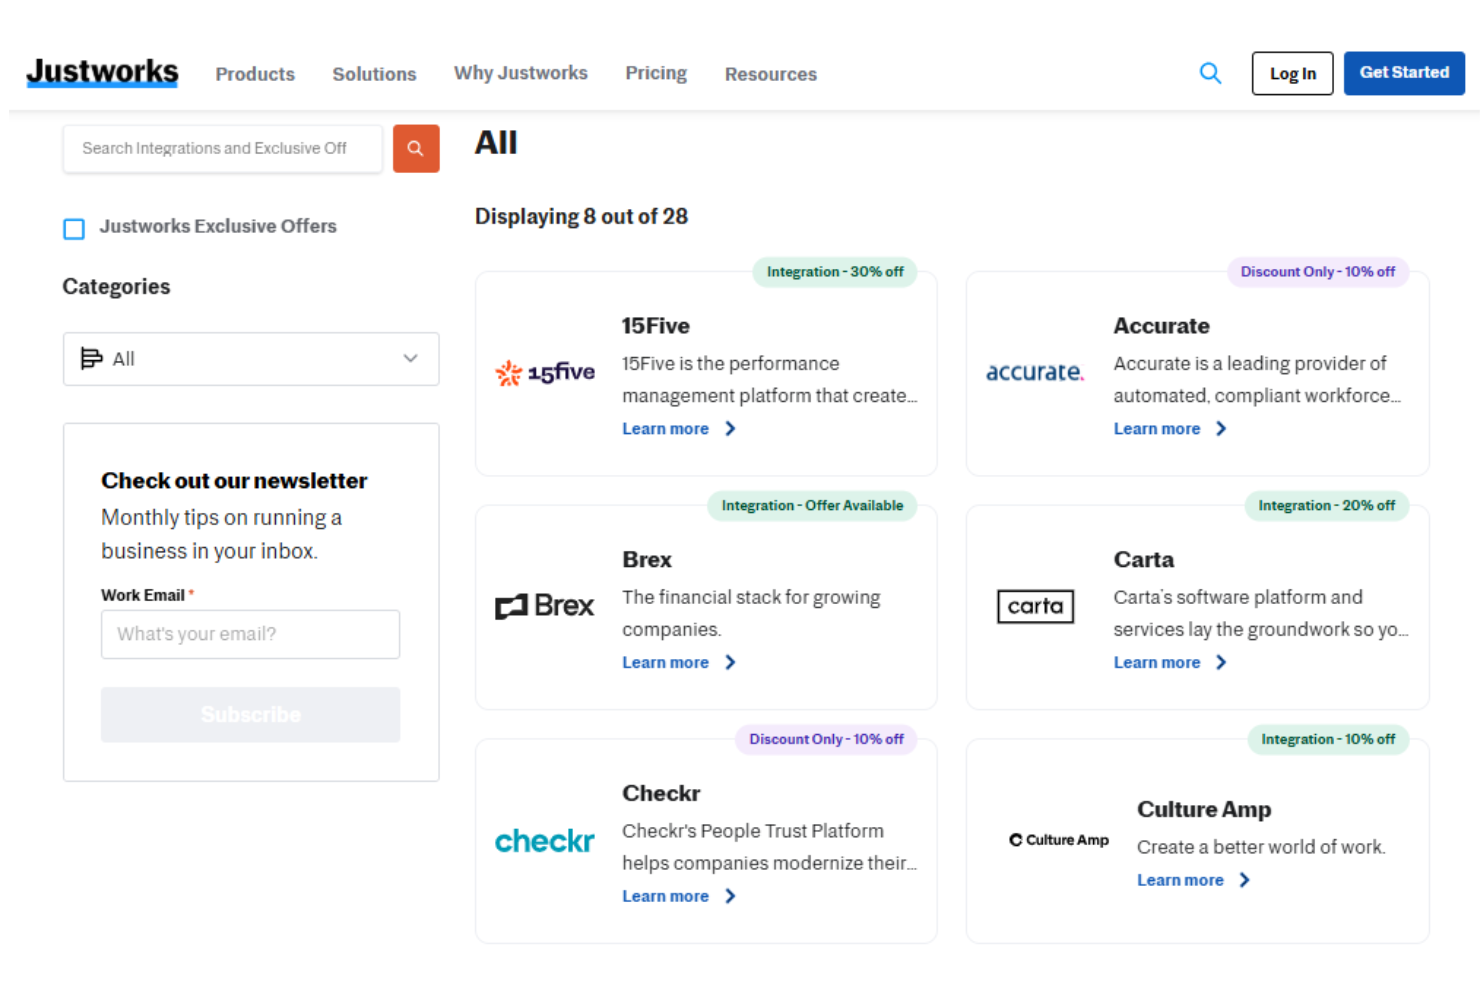Click the chevron arrow beside Carta Learn more
Viewport: 1480px width, 987px height.
pyautogui.click(x=1221, y=663)
